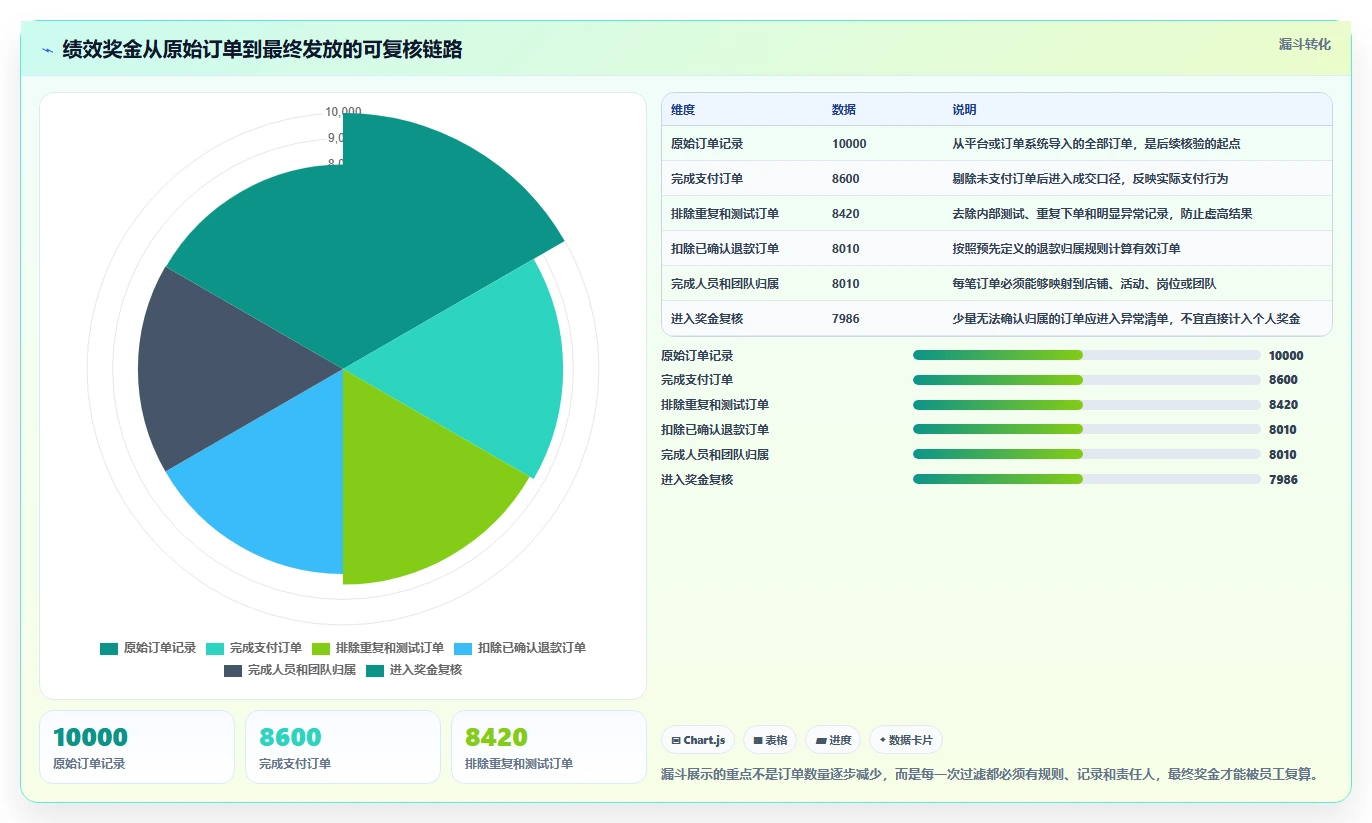Toggle the 完成人员和团队归属 legend swatch
The width and height of the screenshot is (1372, 823).
pos(233,670)
